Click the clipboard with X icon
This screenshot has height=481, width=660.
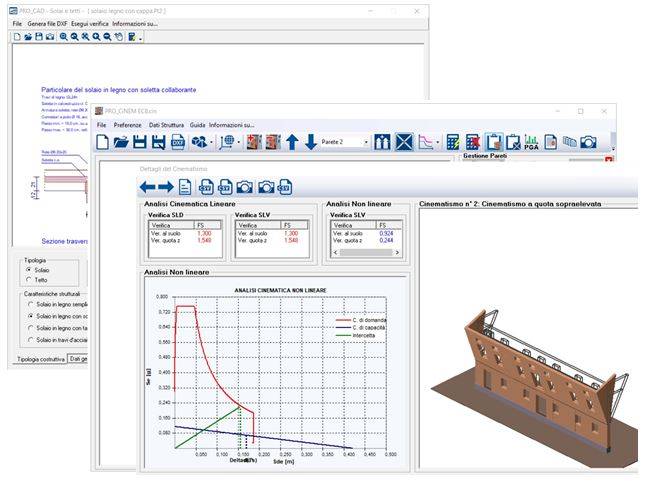pyautogui.click(x=513, y=142)
